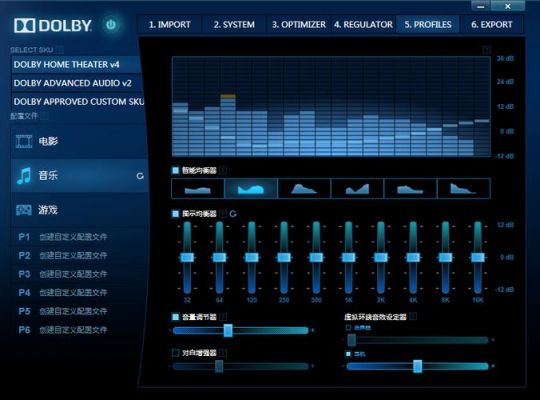Choose the second highlighted equalizer preset curve
This screenshot has width=540, height=400.
pos(251,188)
